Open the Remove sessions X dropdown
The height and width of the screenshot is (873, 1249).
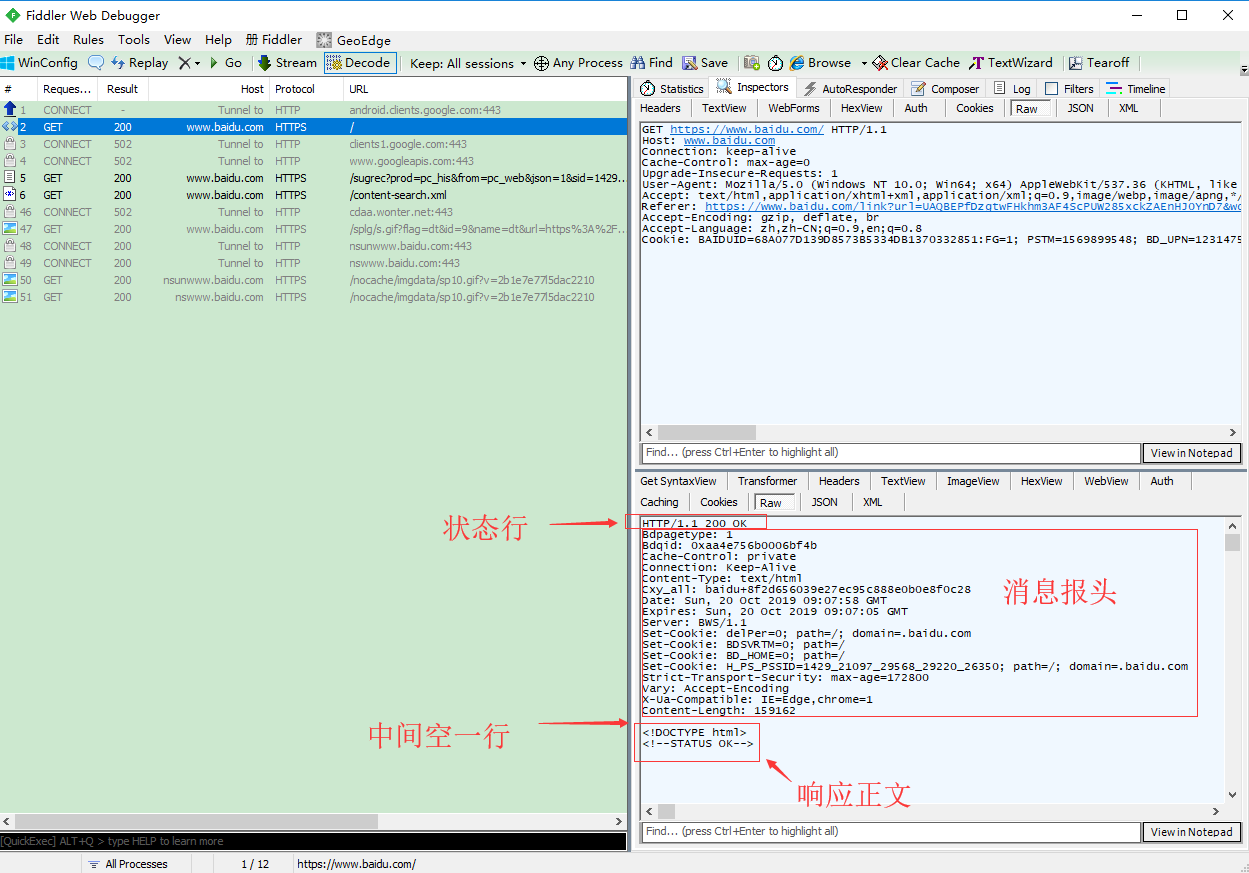(189, 62)
